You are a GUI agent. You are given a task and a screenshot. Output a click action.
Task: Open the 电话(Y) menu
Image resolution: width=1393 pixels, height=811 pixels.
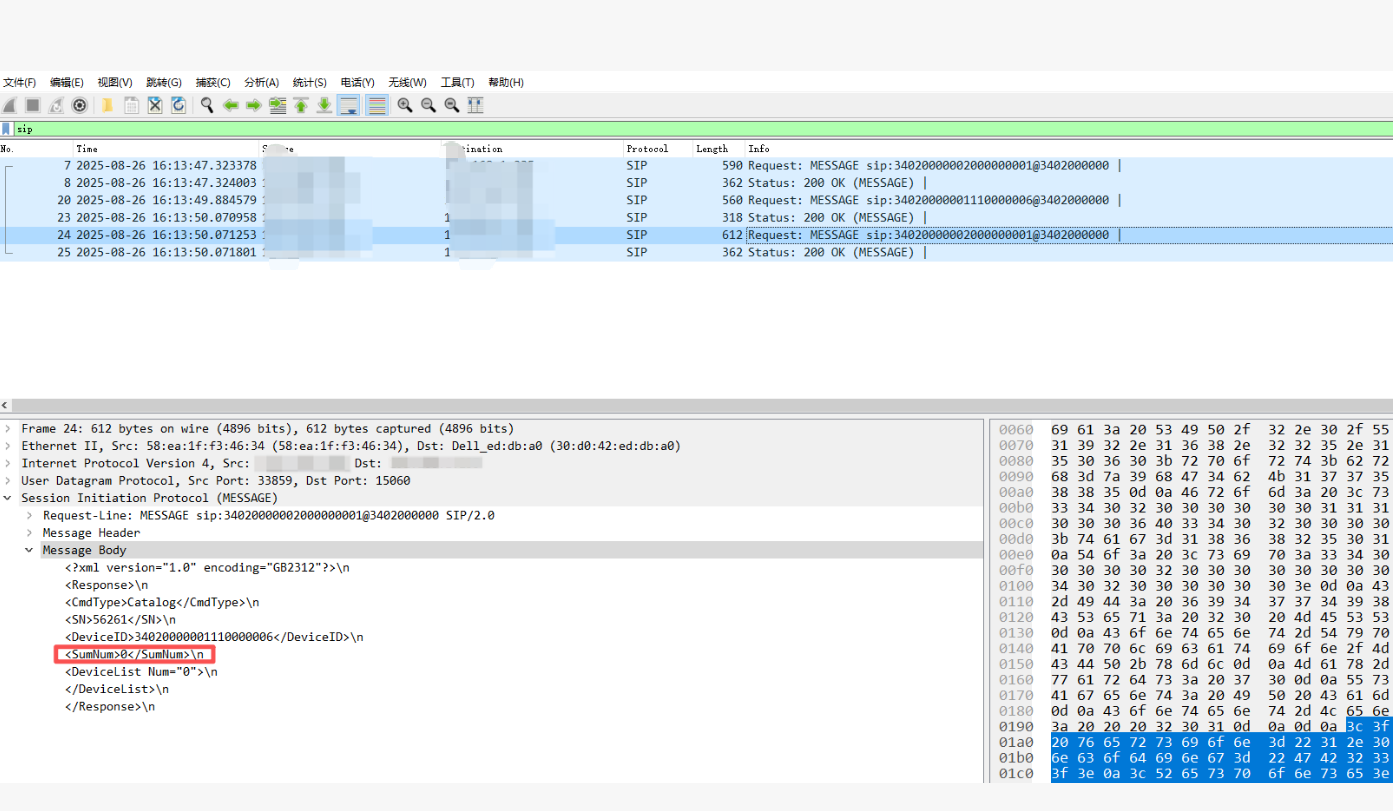pyautogui.click(x=358, y=82)
